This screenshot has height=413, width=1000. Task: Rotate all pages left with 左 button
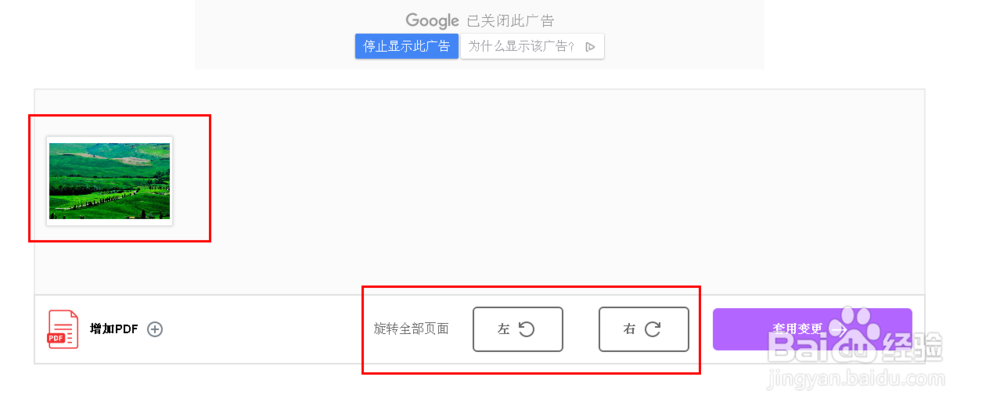pos(518,329)
